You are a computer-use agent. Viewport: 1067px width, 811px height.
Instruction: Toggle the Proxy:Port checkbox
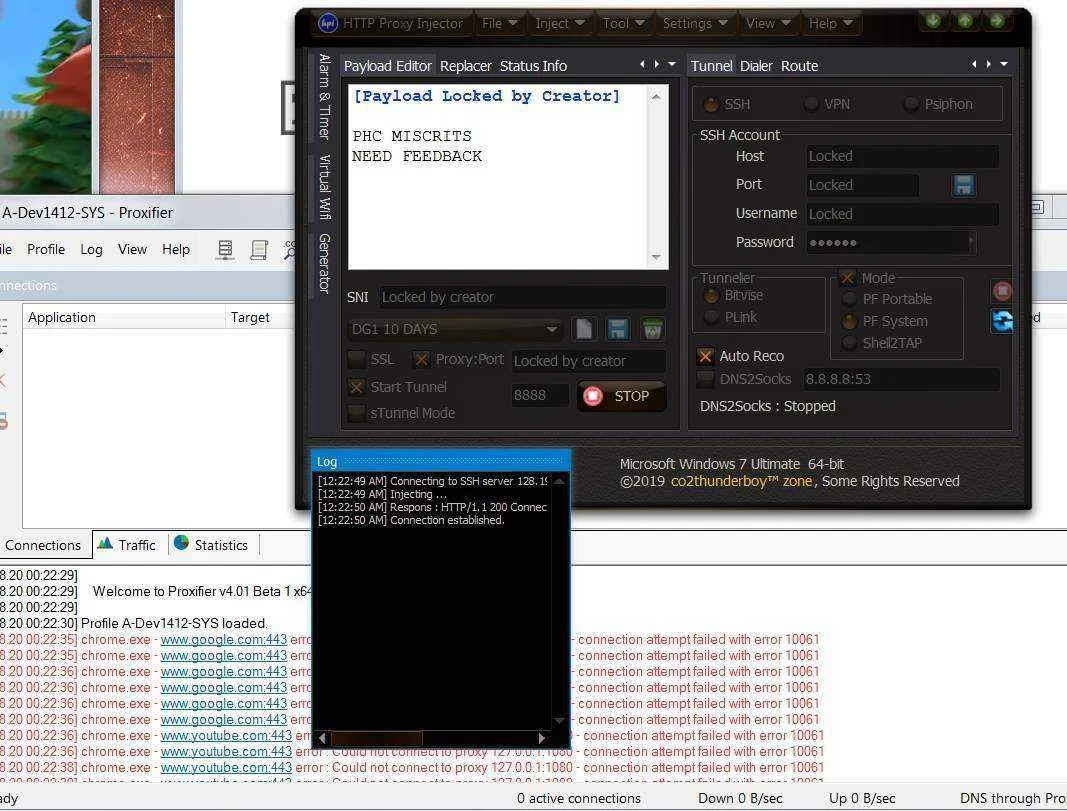pyautogui.click(x=421, y=359)
